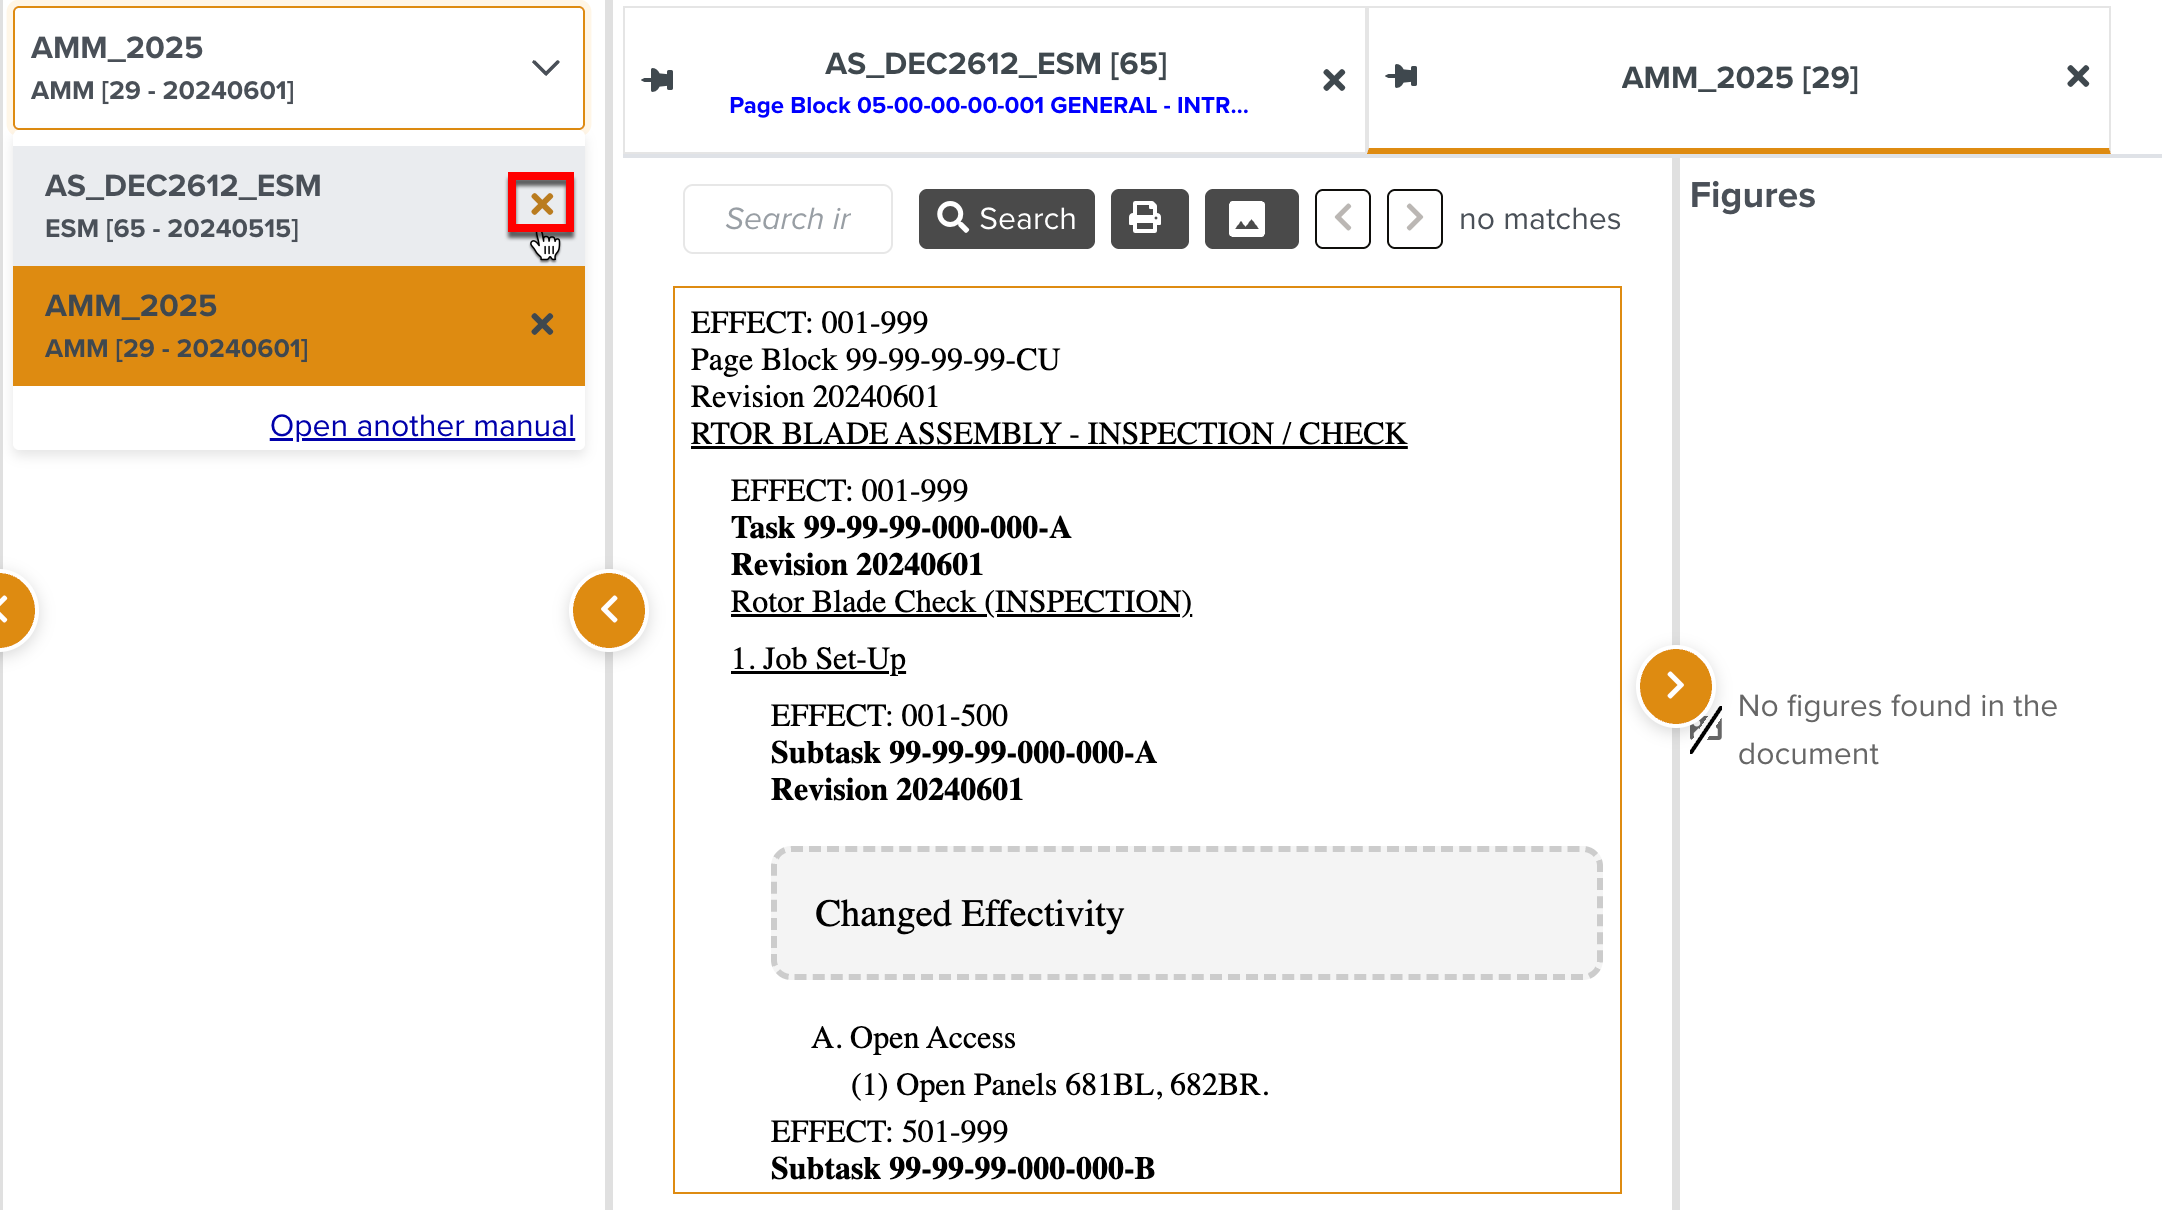Focus the search text input field
This screenshot has width=2170, height=1210.
click(787, 218)
